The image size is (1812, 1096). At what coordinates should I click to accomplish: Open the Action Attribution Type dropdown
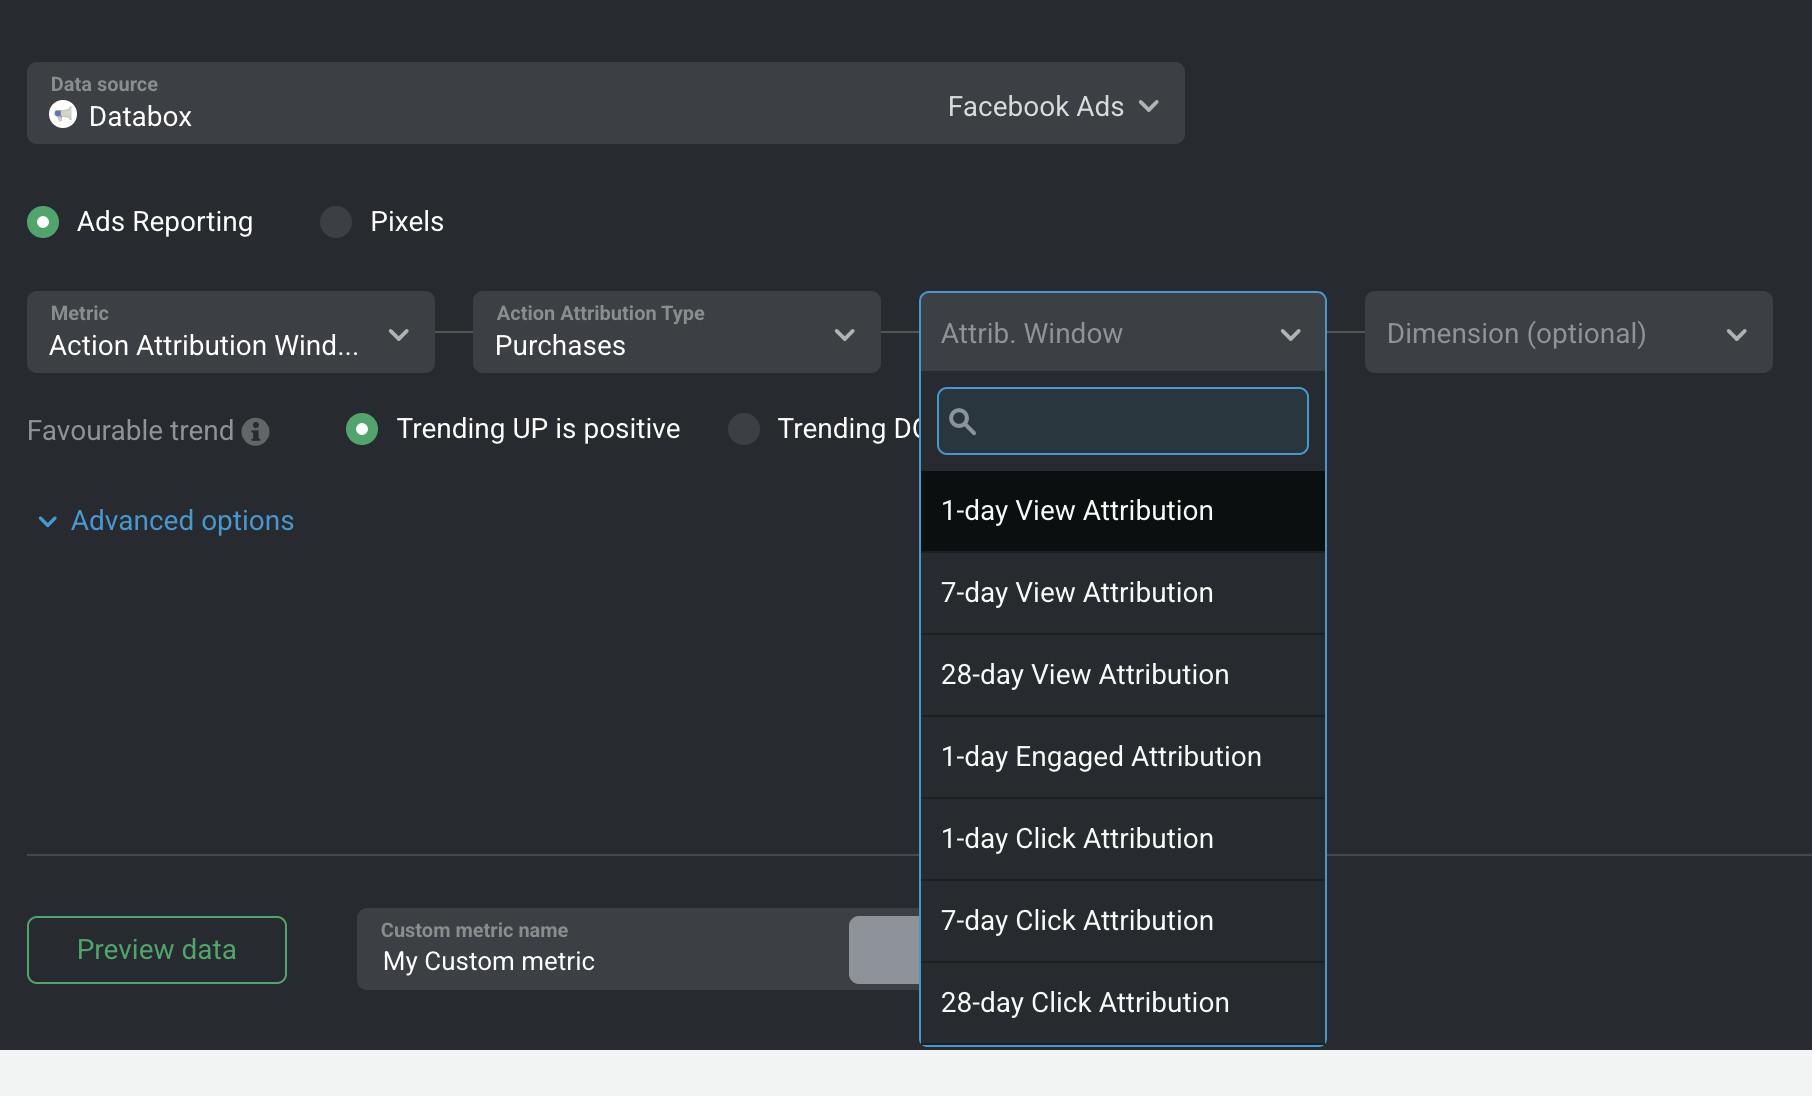click(x=677, y=332)
